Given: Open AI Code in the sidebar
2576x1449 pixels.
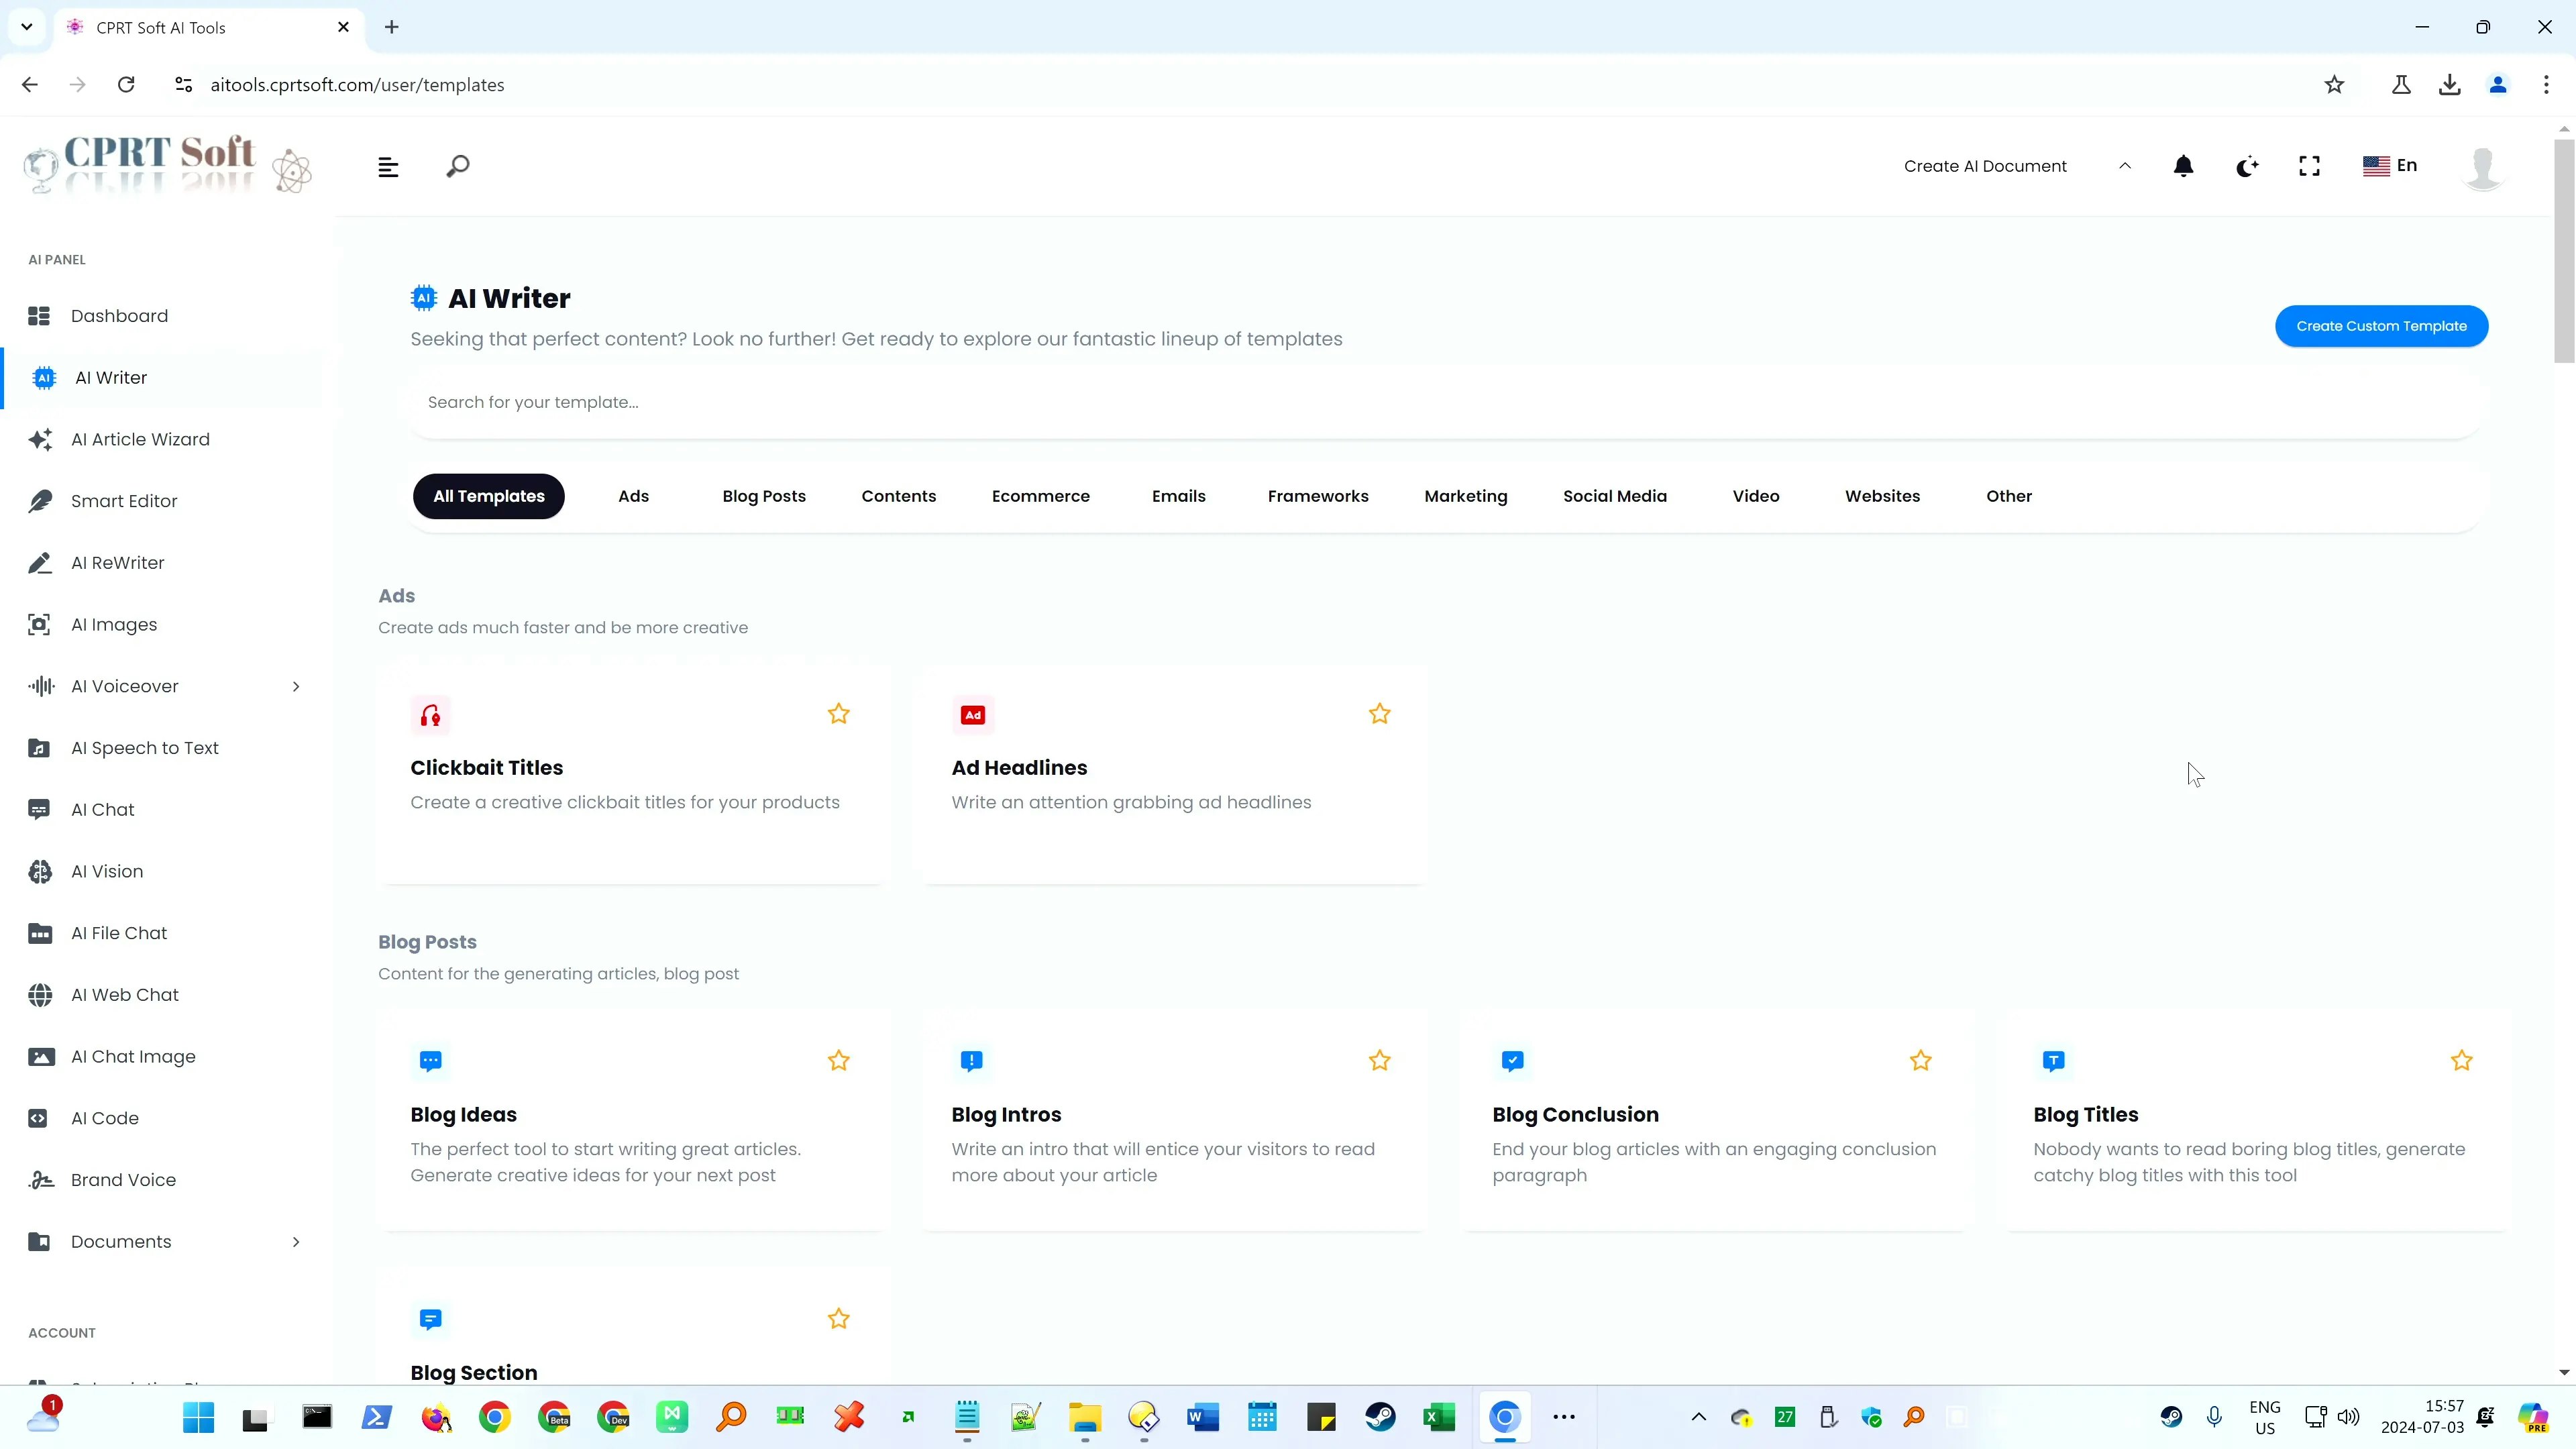Looking at the screenshot, I should (x=105, y=1118).
